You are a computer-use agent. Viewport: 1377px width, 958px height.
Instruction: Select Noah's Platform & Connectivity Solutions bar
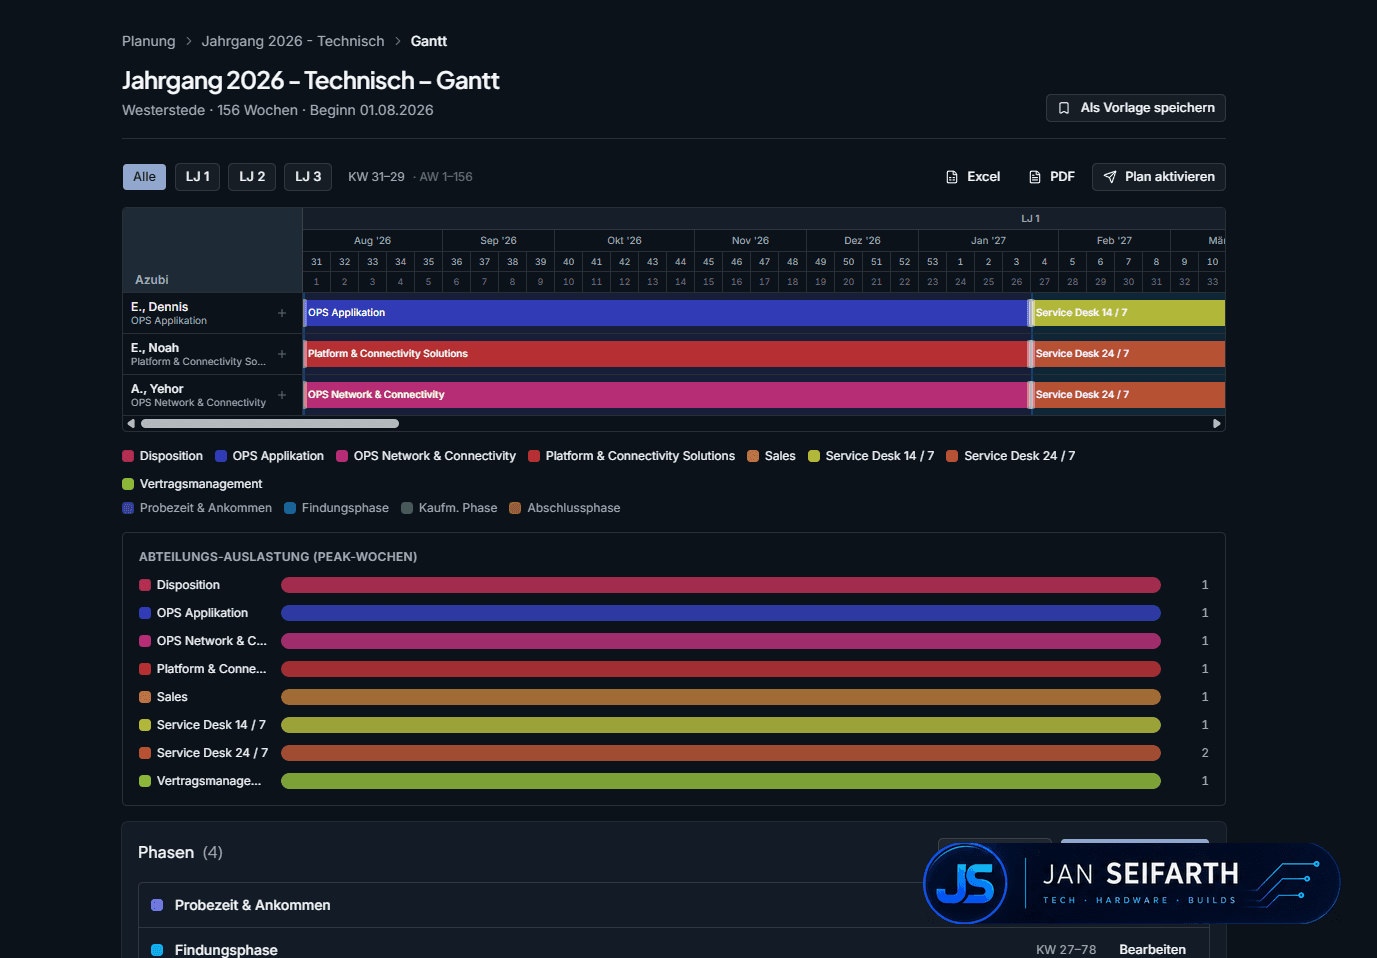(x=666, y=354)
